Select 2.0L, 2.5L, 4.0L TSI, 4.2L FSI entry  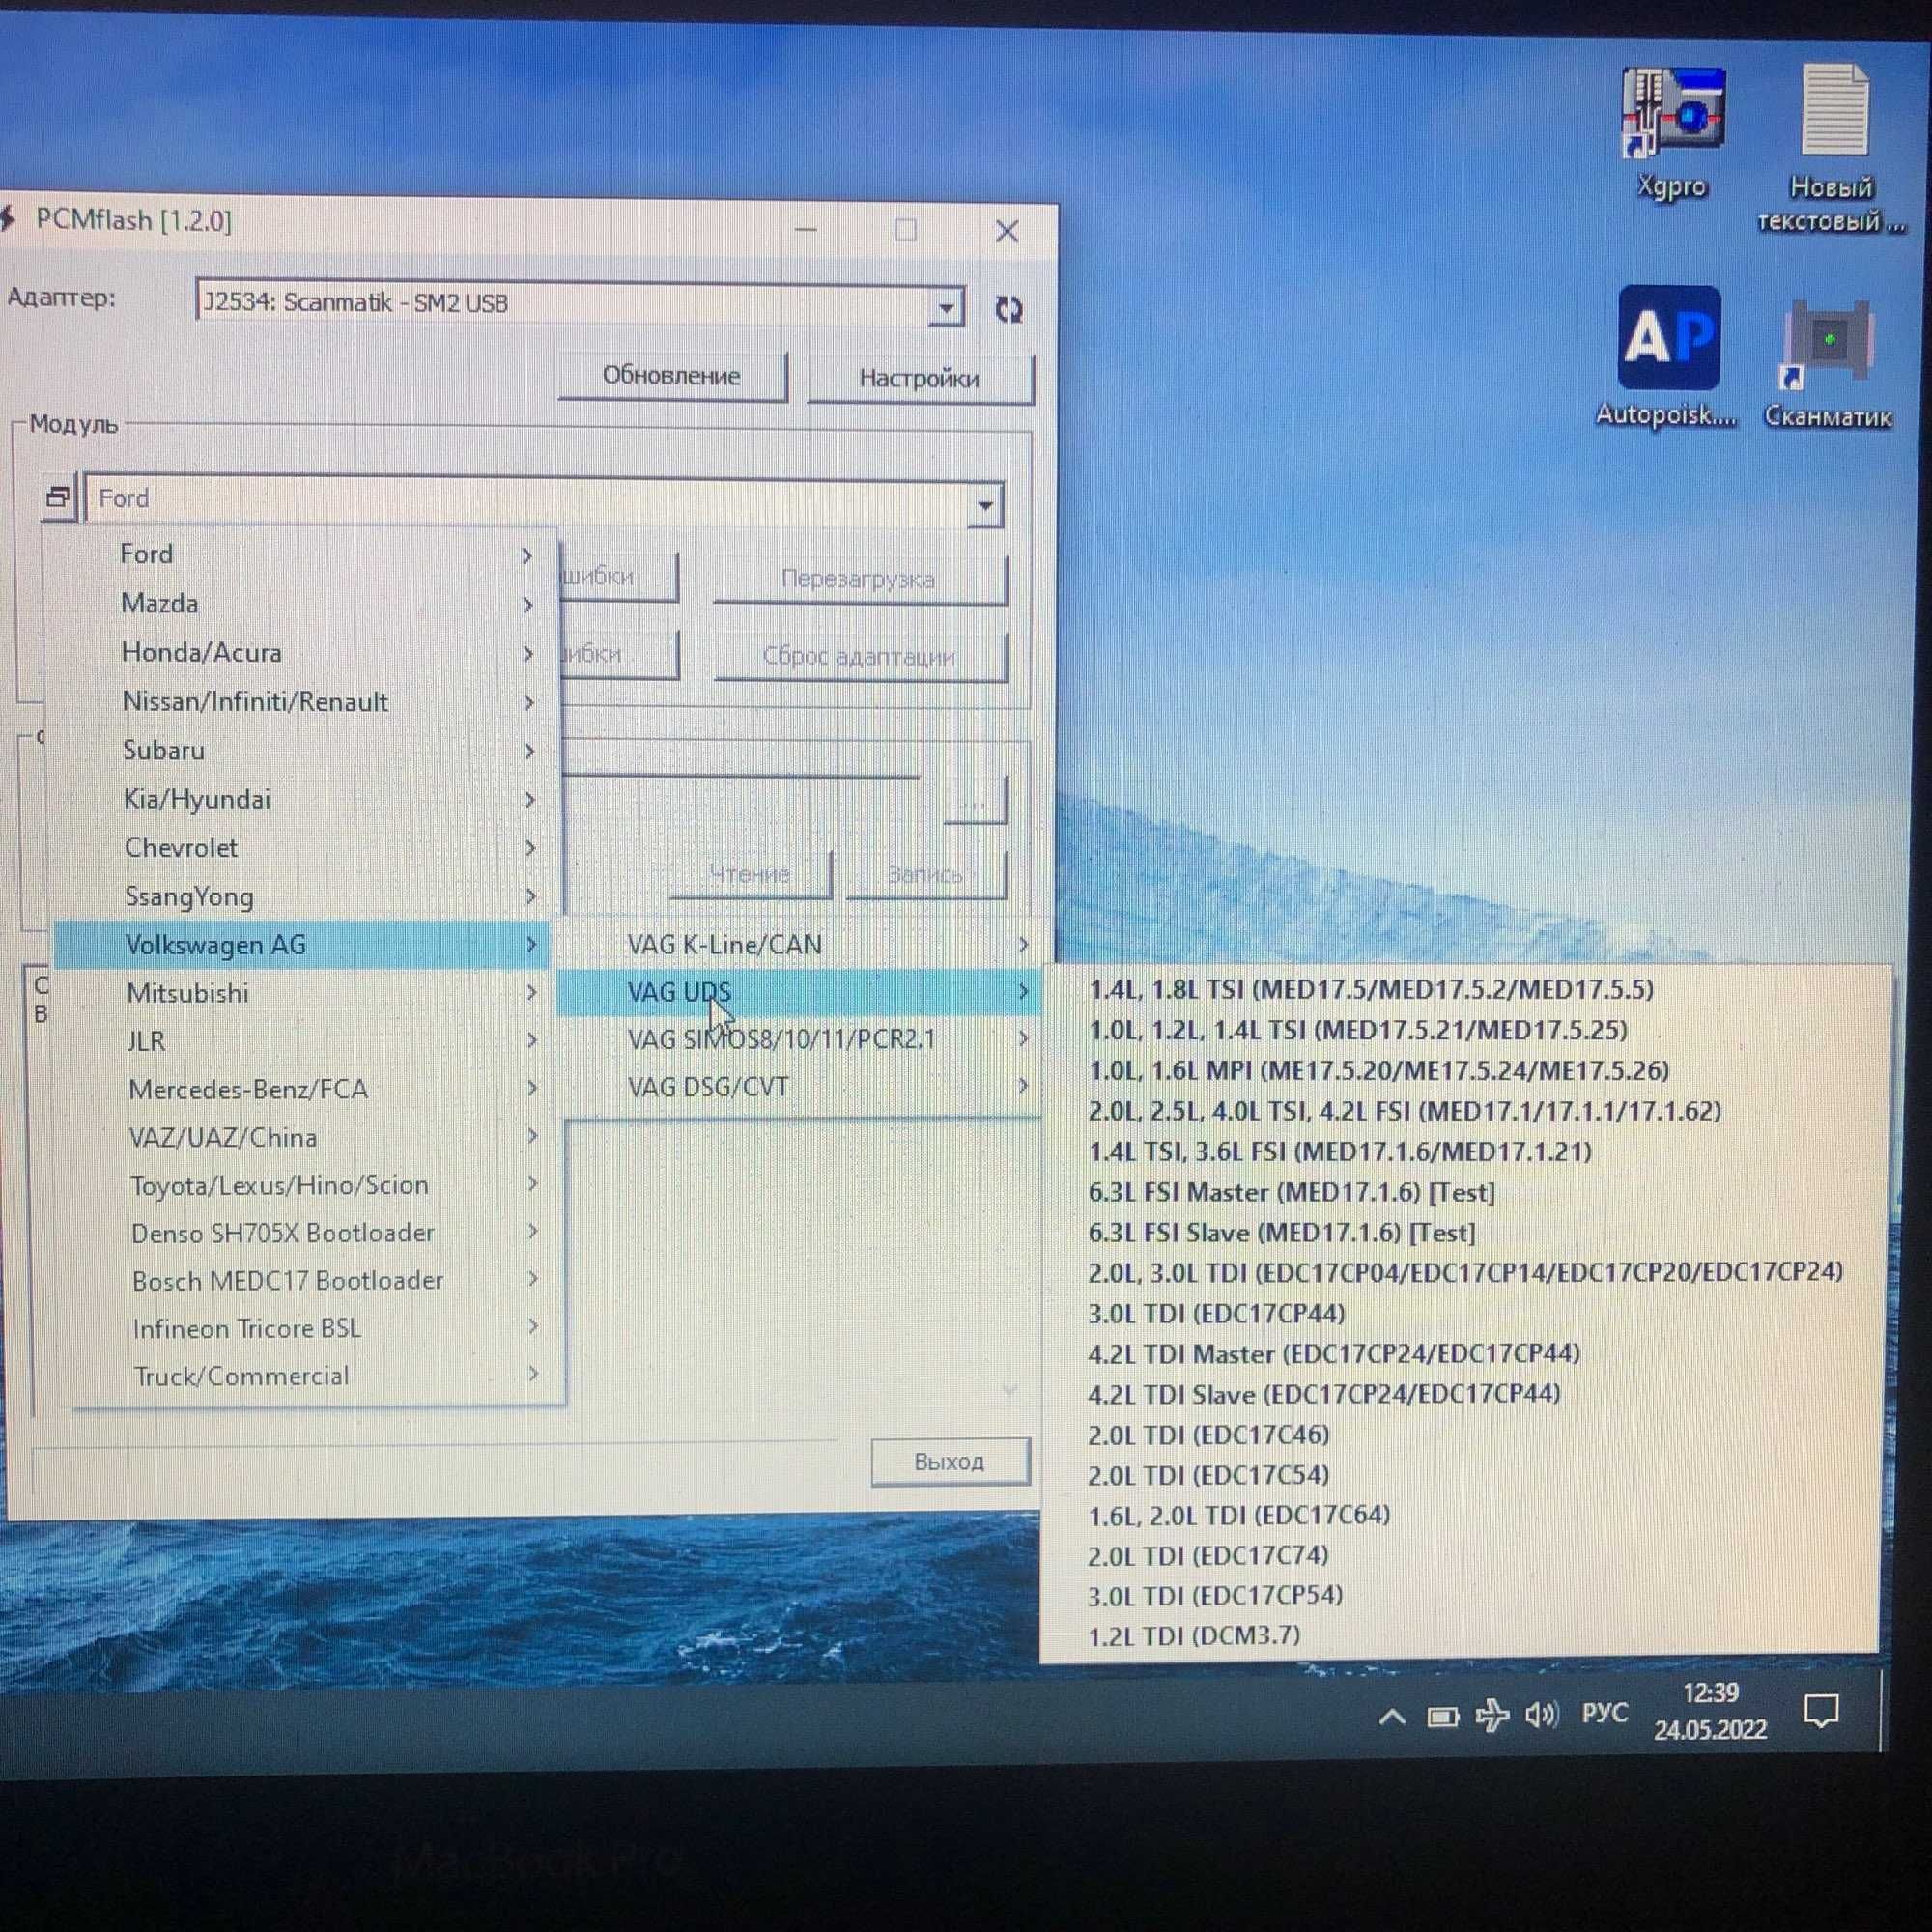pyautogui.click(x=1404, y=1111)
